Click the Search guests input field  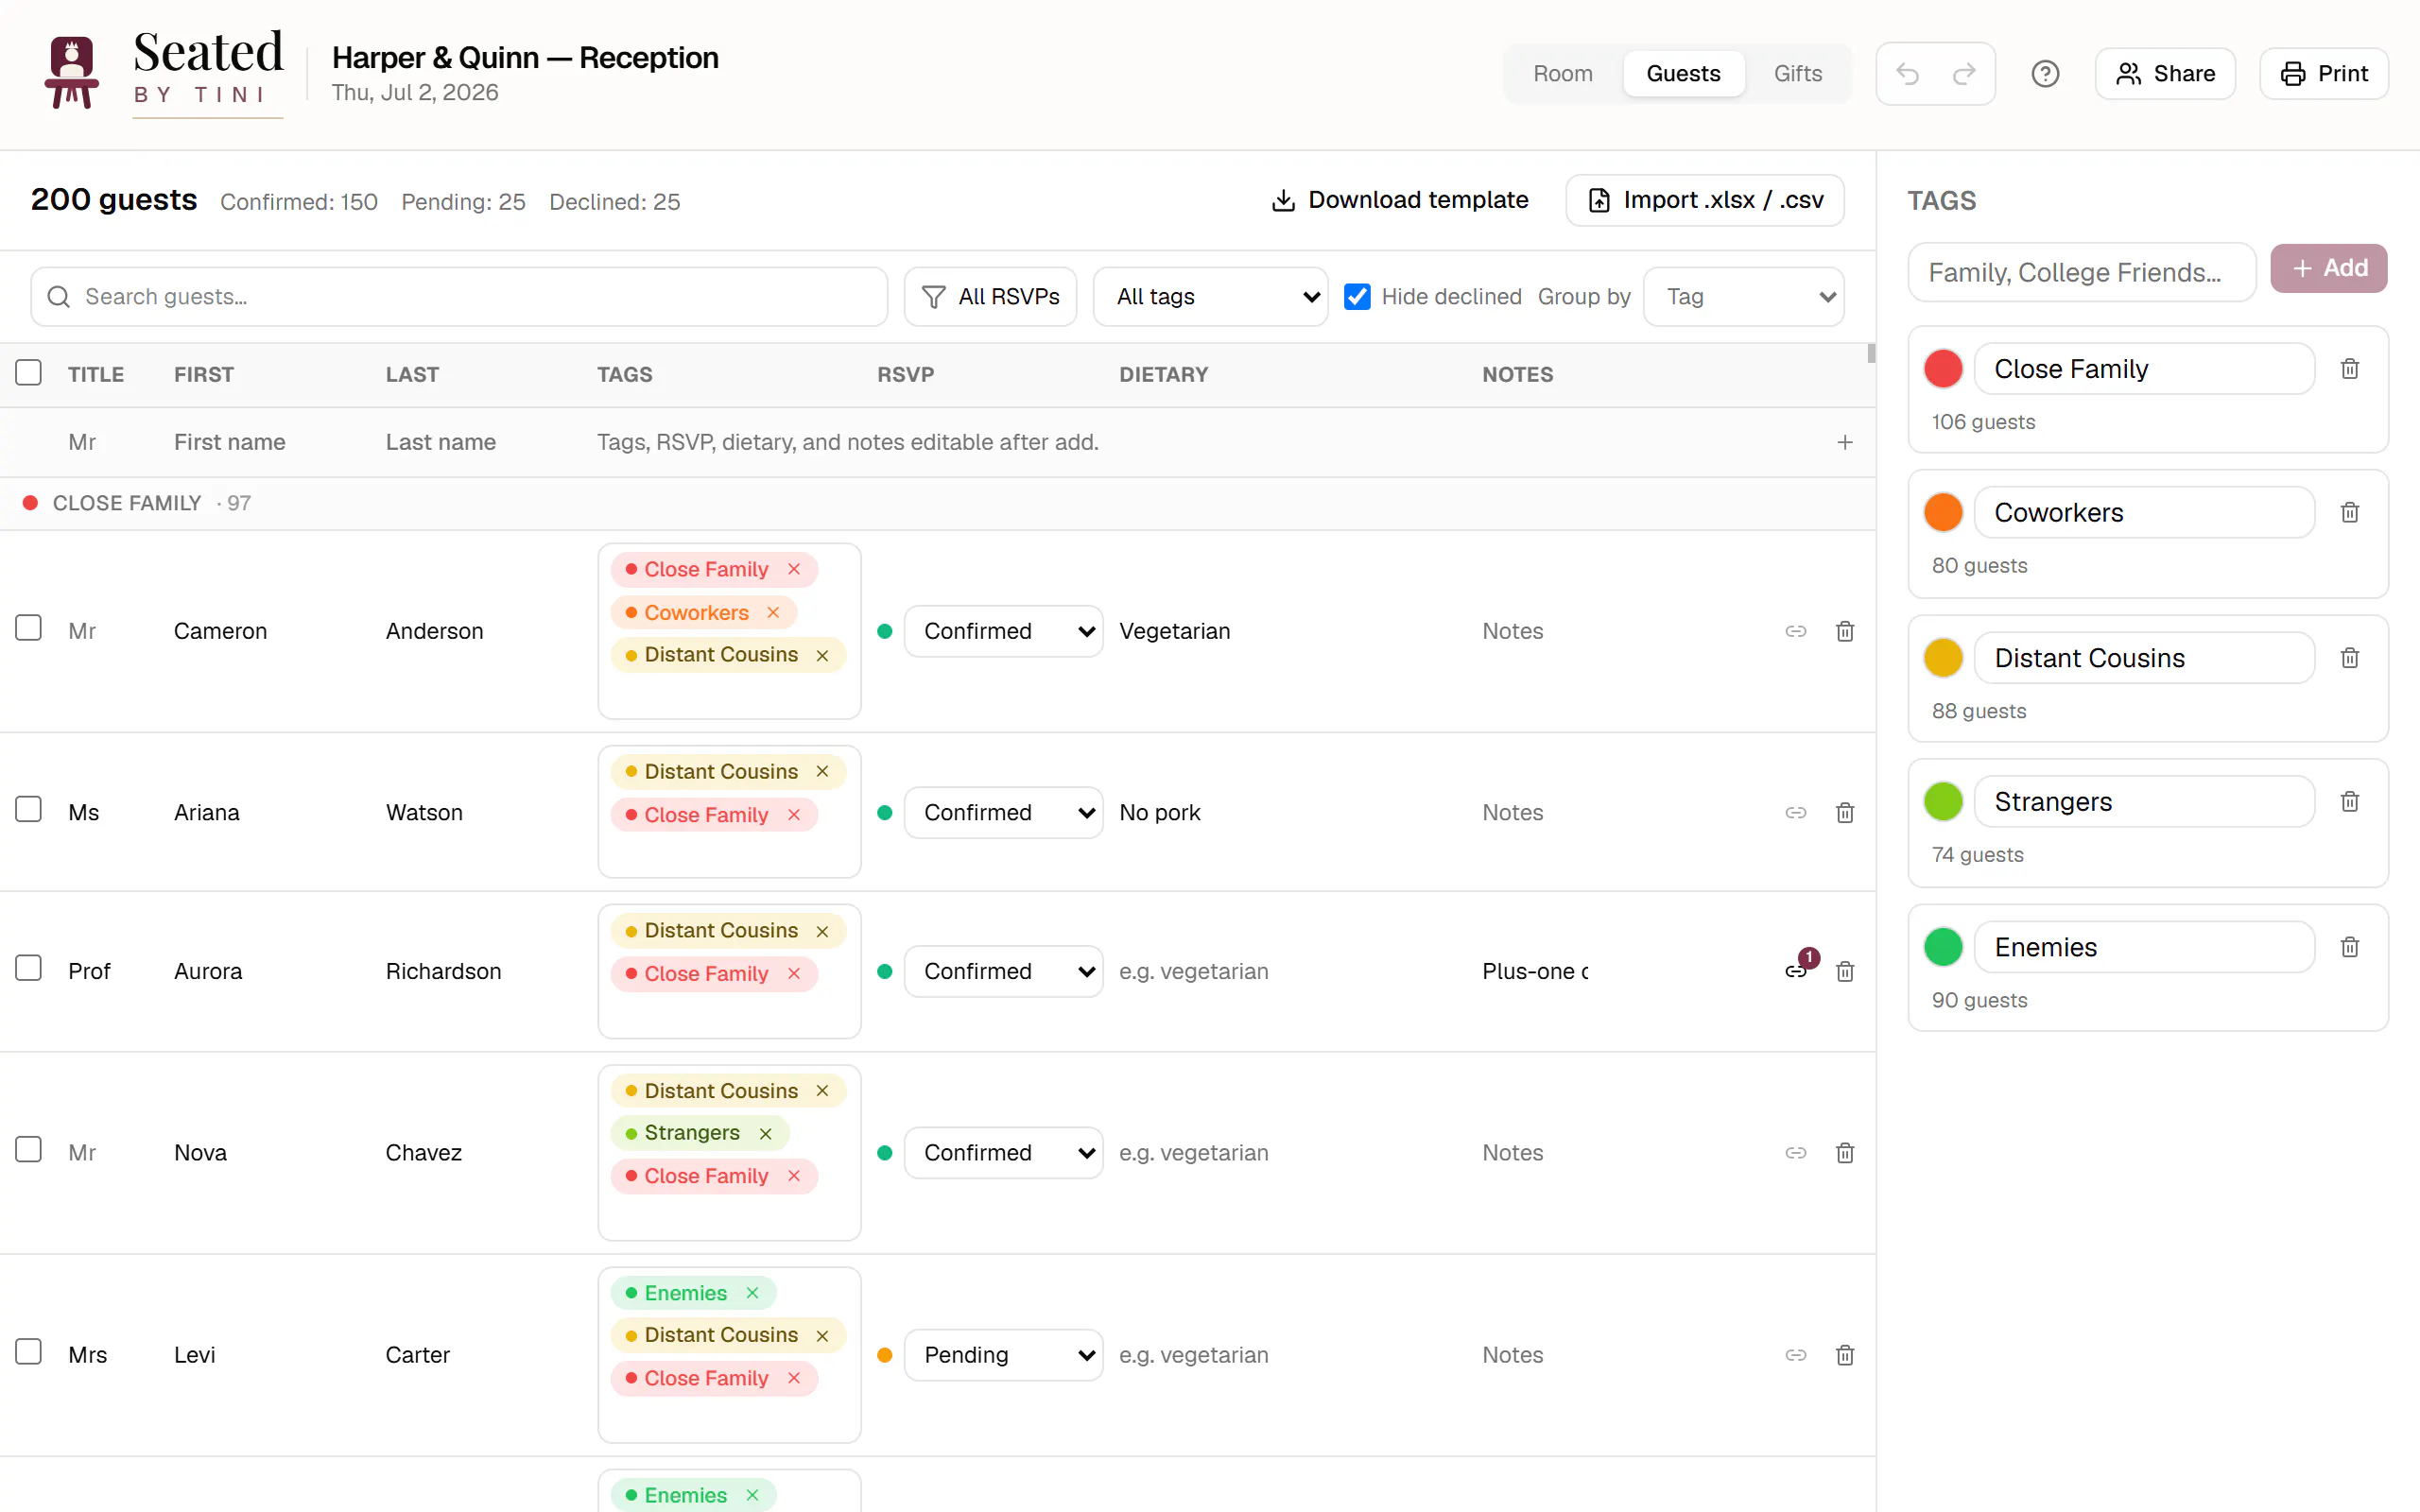point(460,297)
